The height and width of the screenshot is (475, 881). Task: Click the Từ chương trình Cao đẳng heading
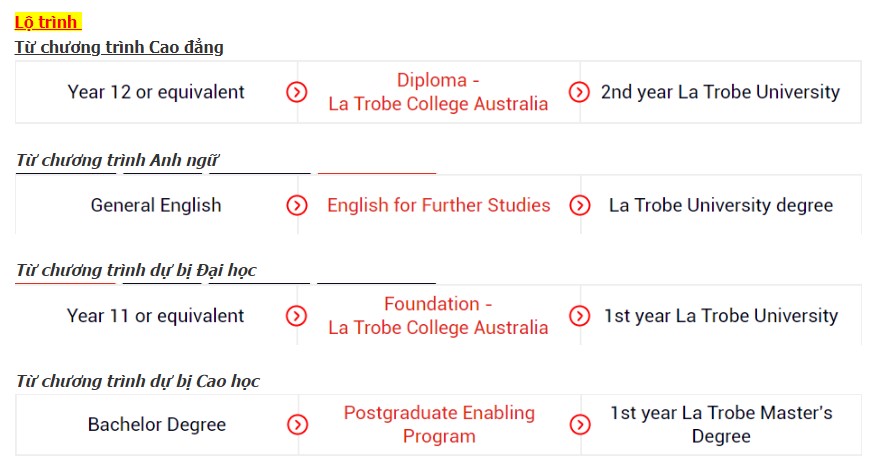119,47
